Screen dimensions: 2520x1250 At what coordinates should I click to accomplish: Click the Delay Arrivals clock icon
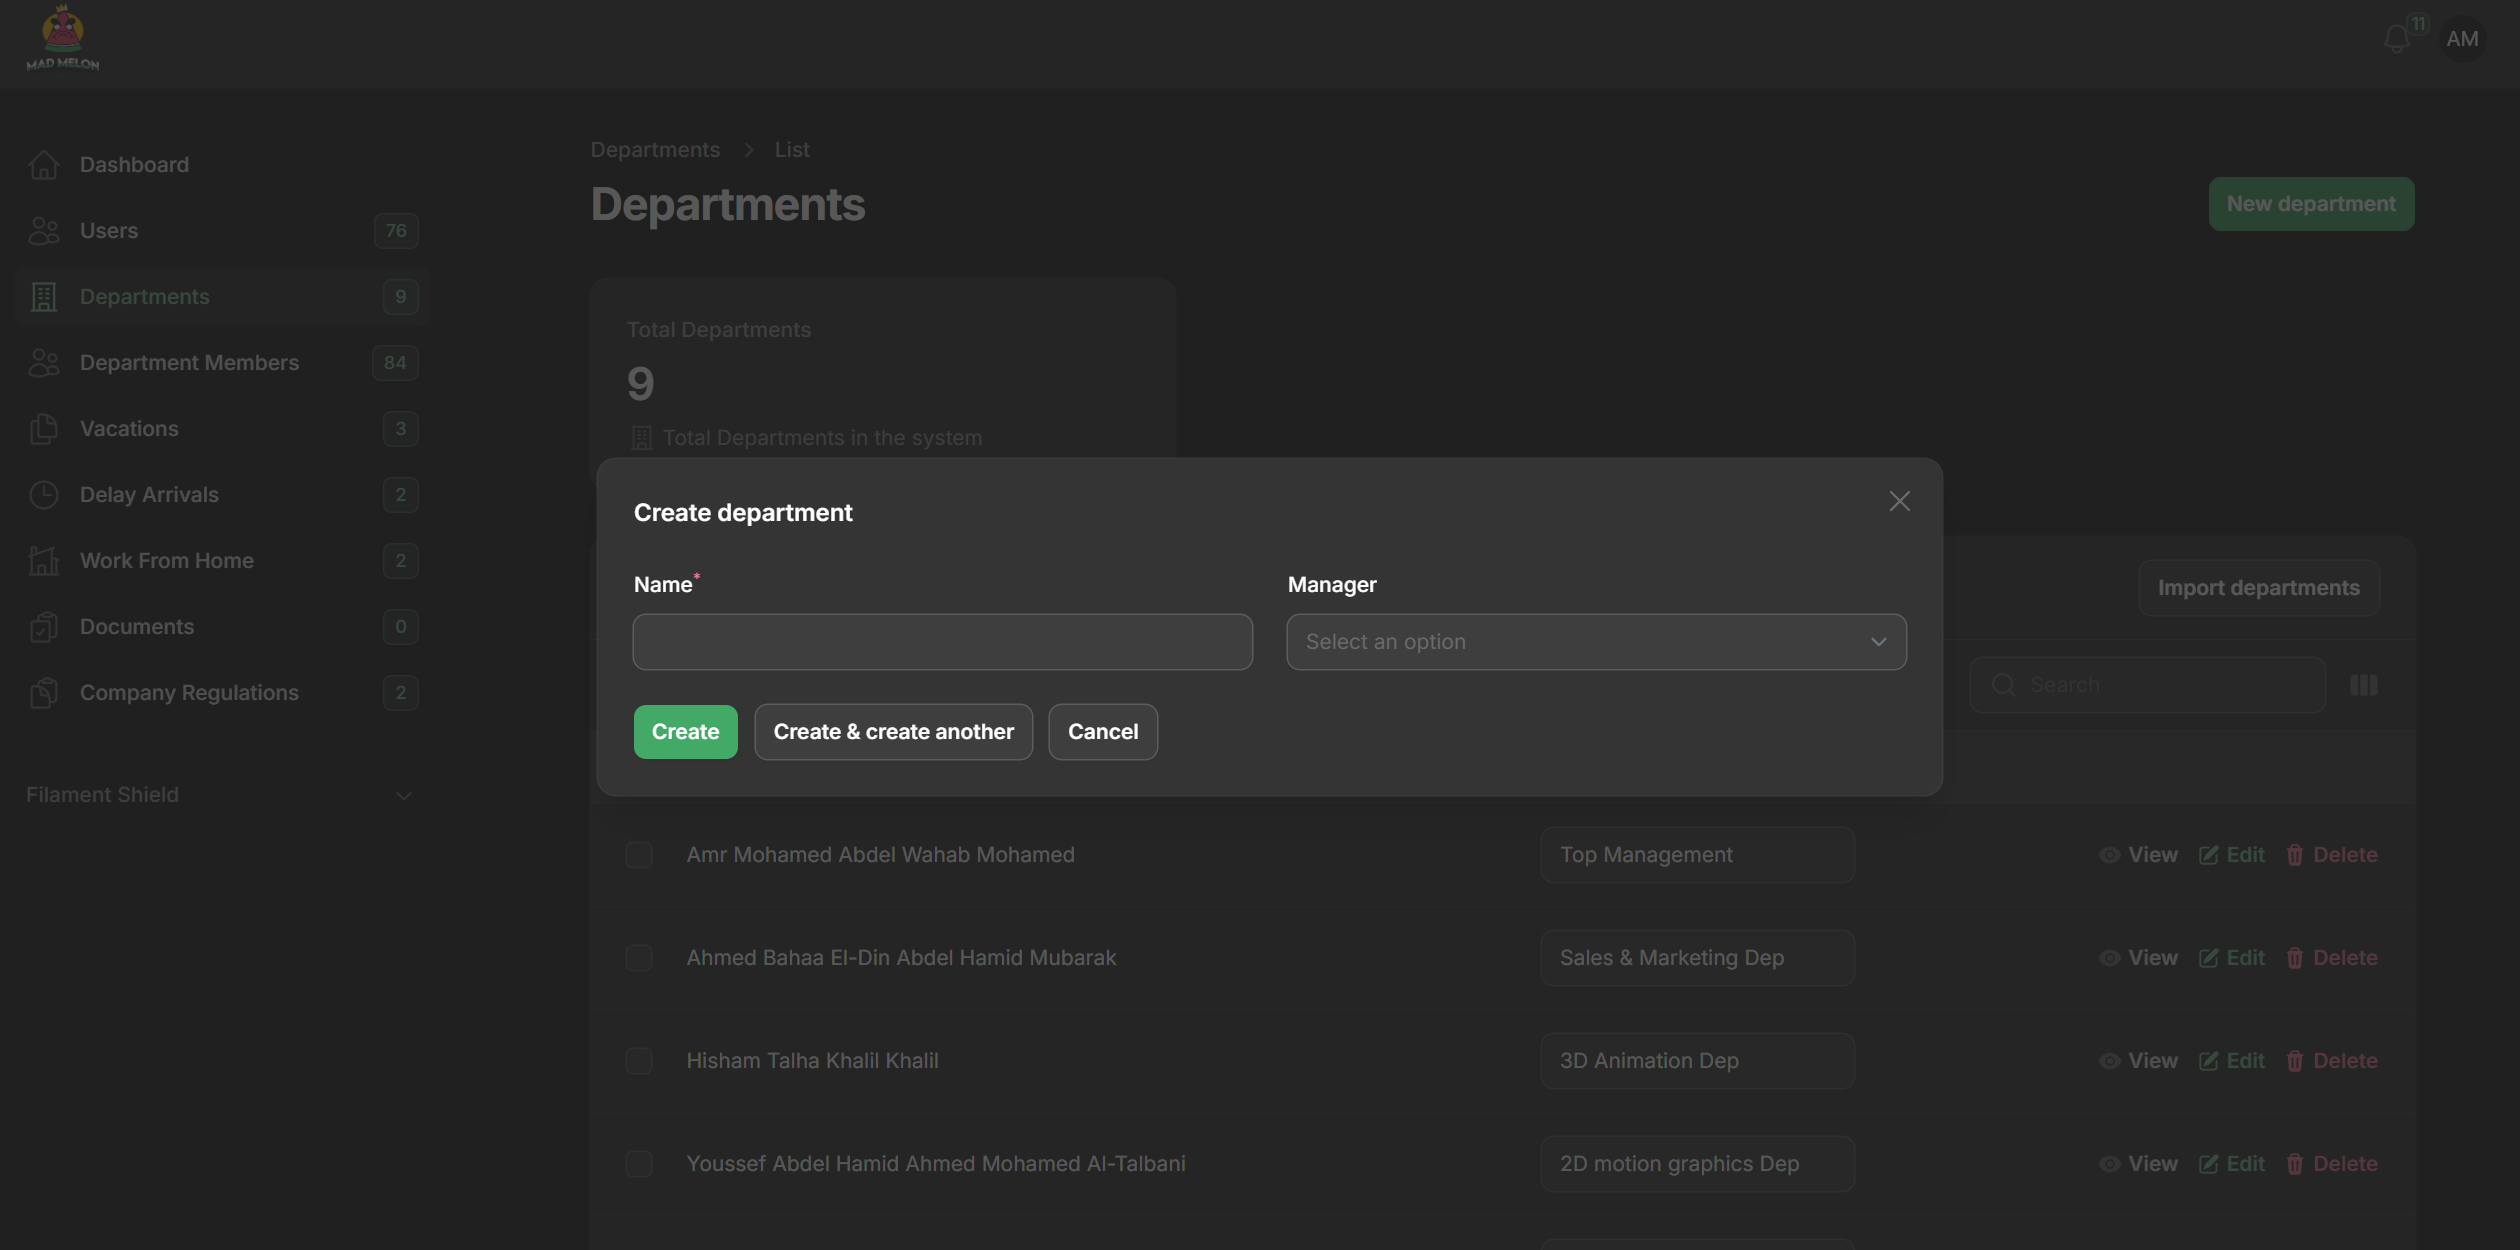tap(44, 495)
